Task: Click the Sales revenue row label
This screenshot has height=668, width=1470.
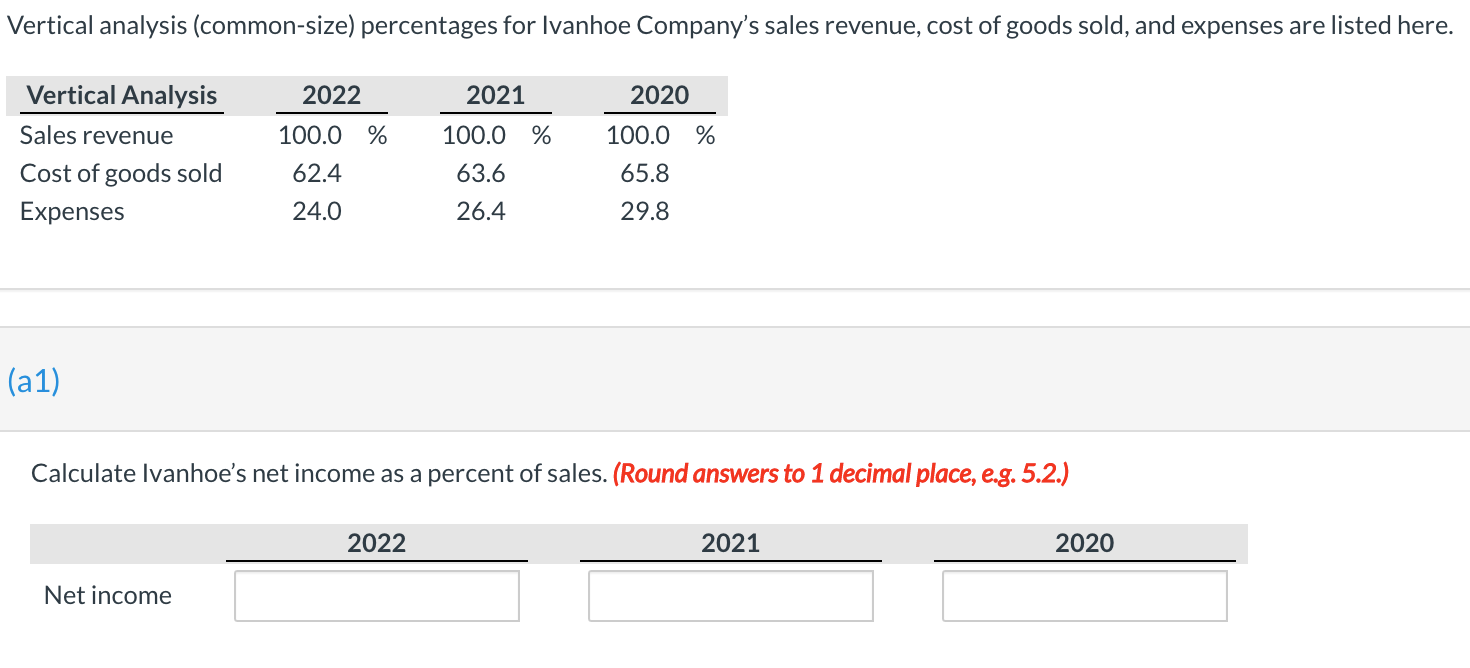Action: tap(97, 135)
